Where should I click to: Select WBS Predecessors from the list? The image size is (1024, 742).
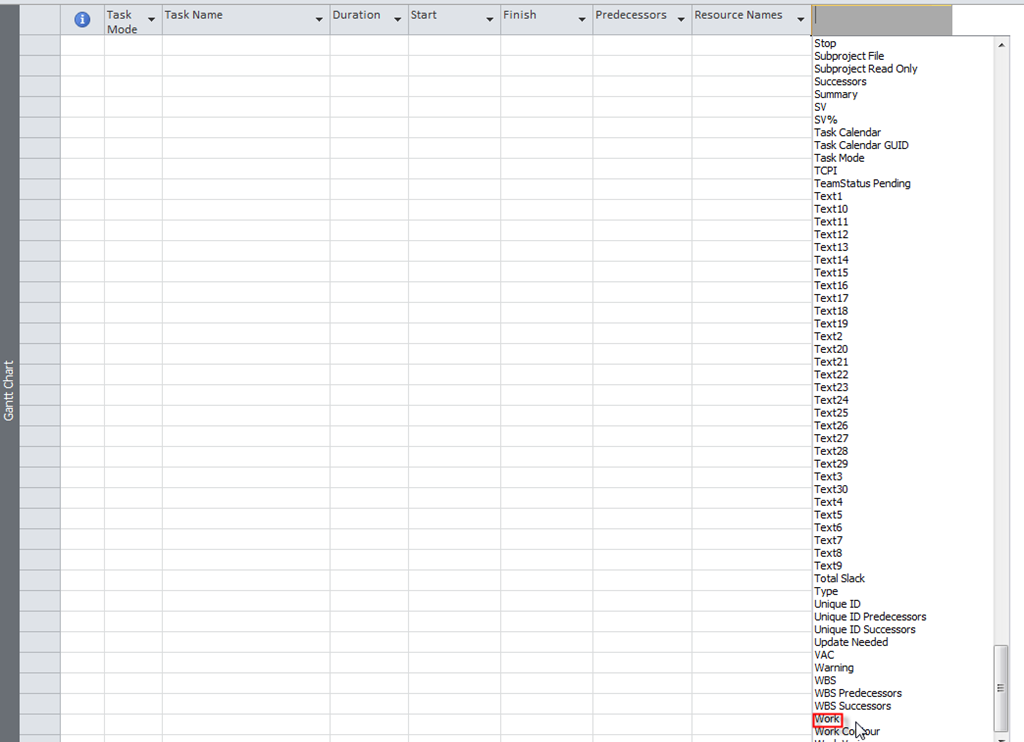coord(857,693)
